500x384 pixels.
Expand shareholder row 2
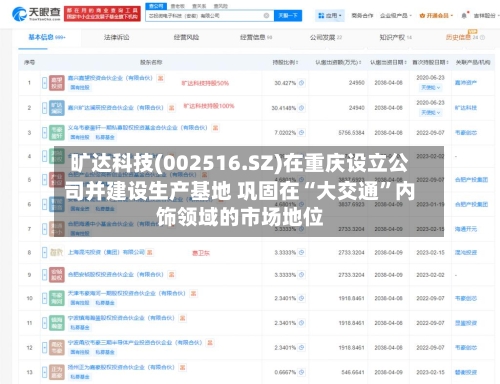[x=44, y=108]
